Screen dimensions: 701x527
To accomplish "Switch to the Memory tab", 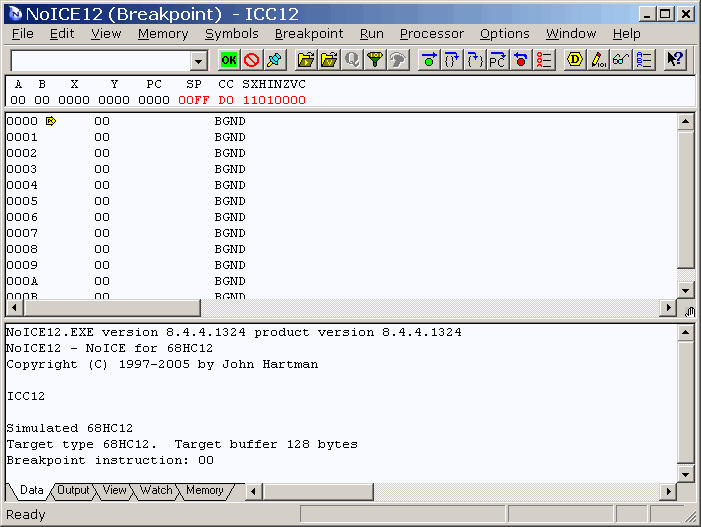I will click(205, 490).
